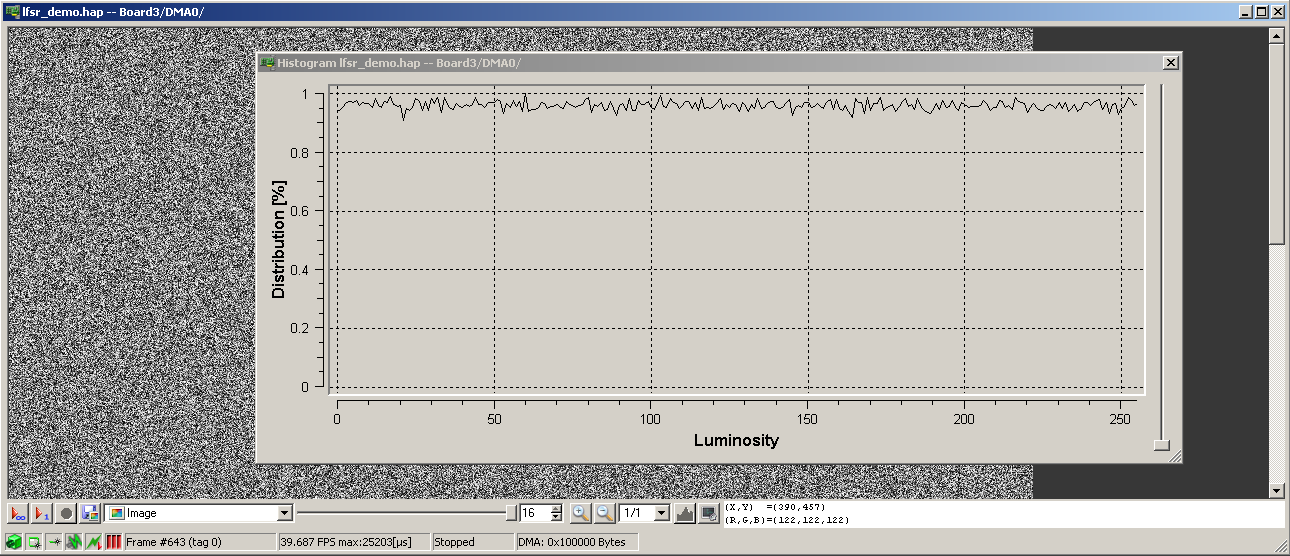Click the green cube status bar icon
Screen dimensions: 1290x556
coord(14,542)
